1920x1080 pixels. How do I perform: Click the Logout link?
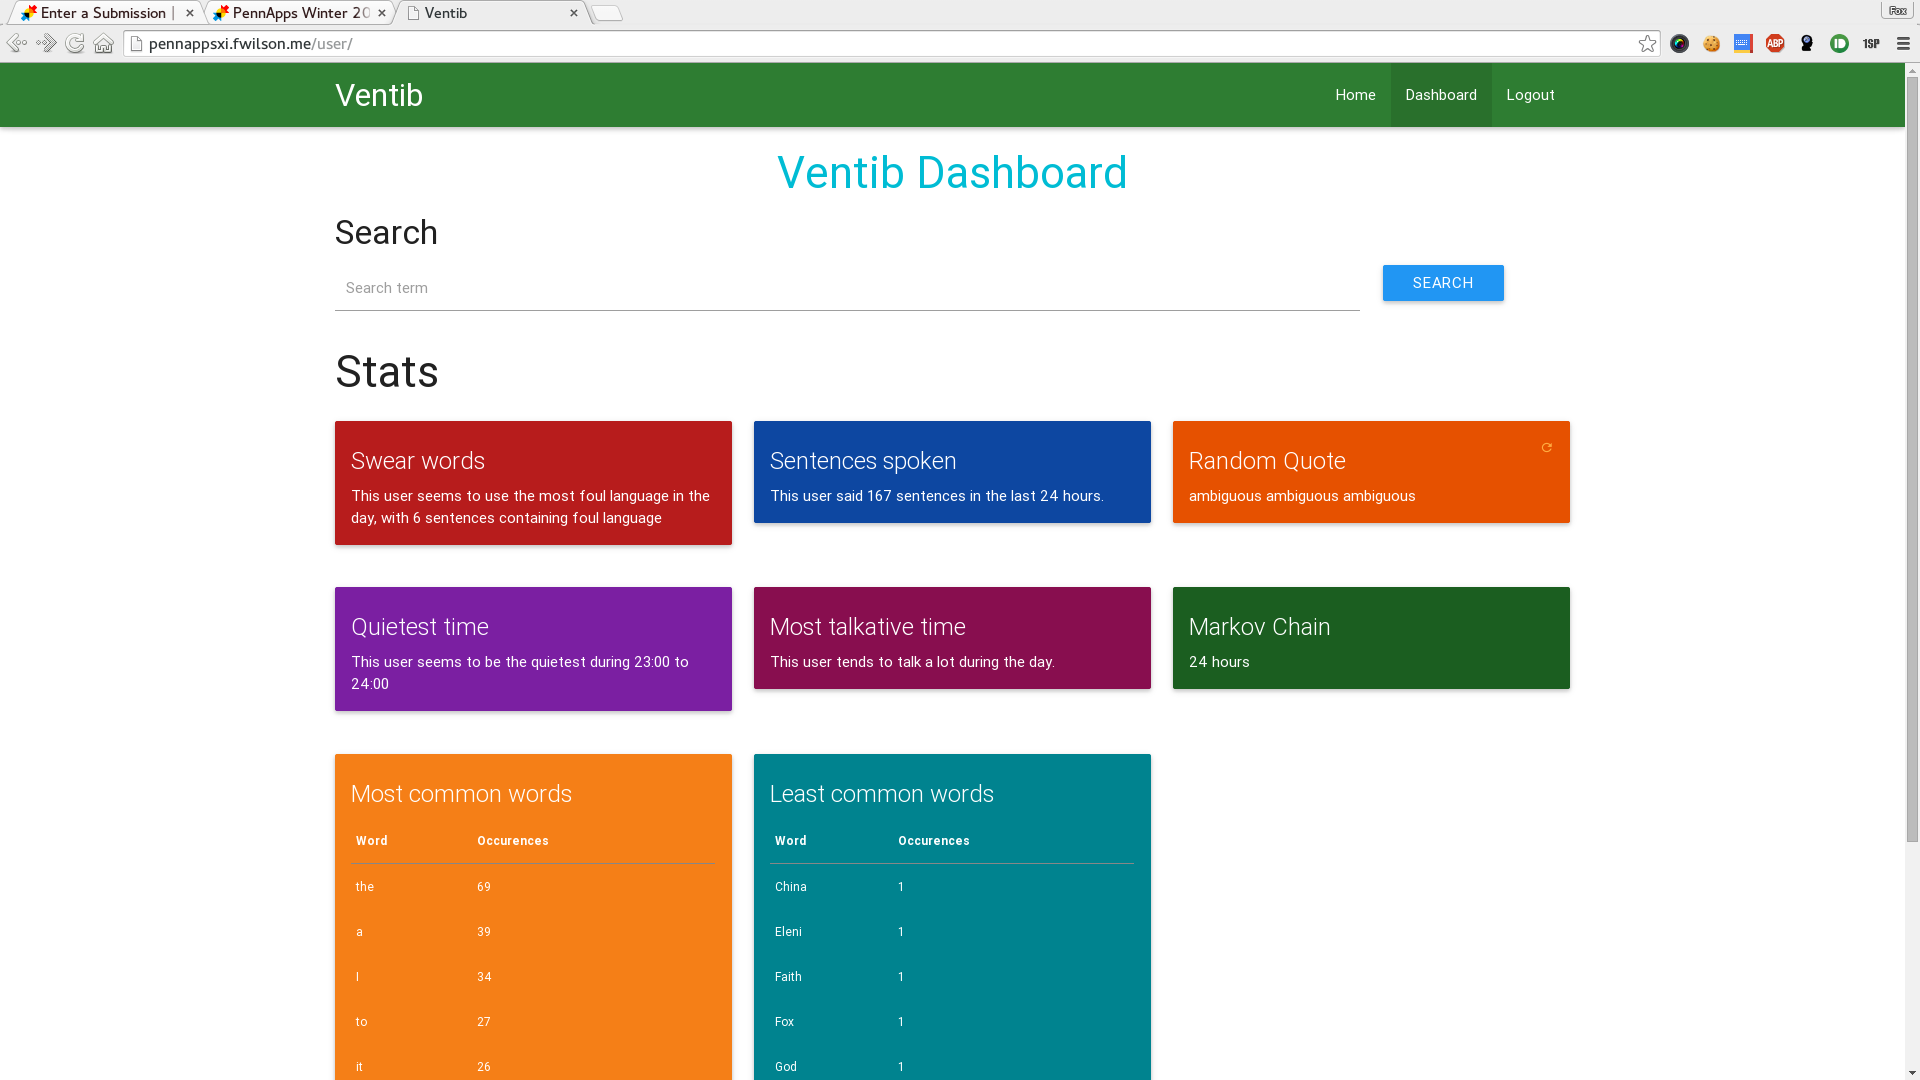1530,95
